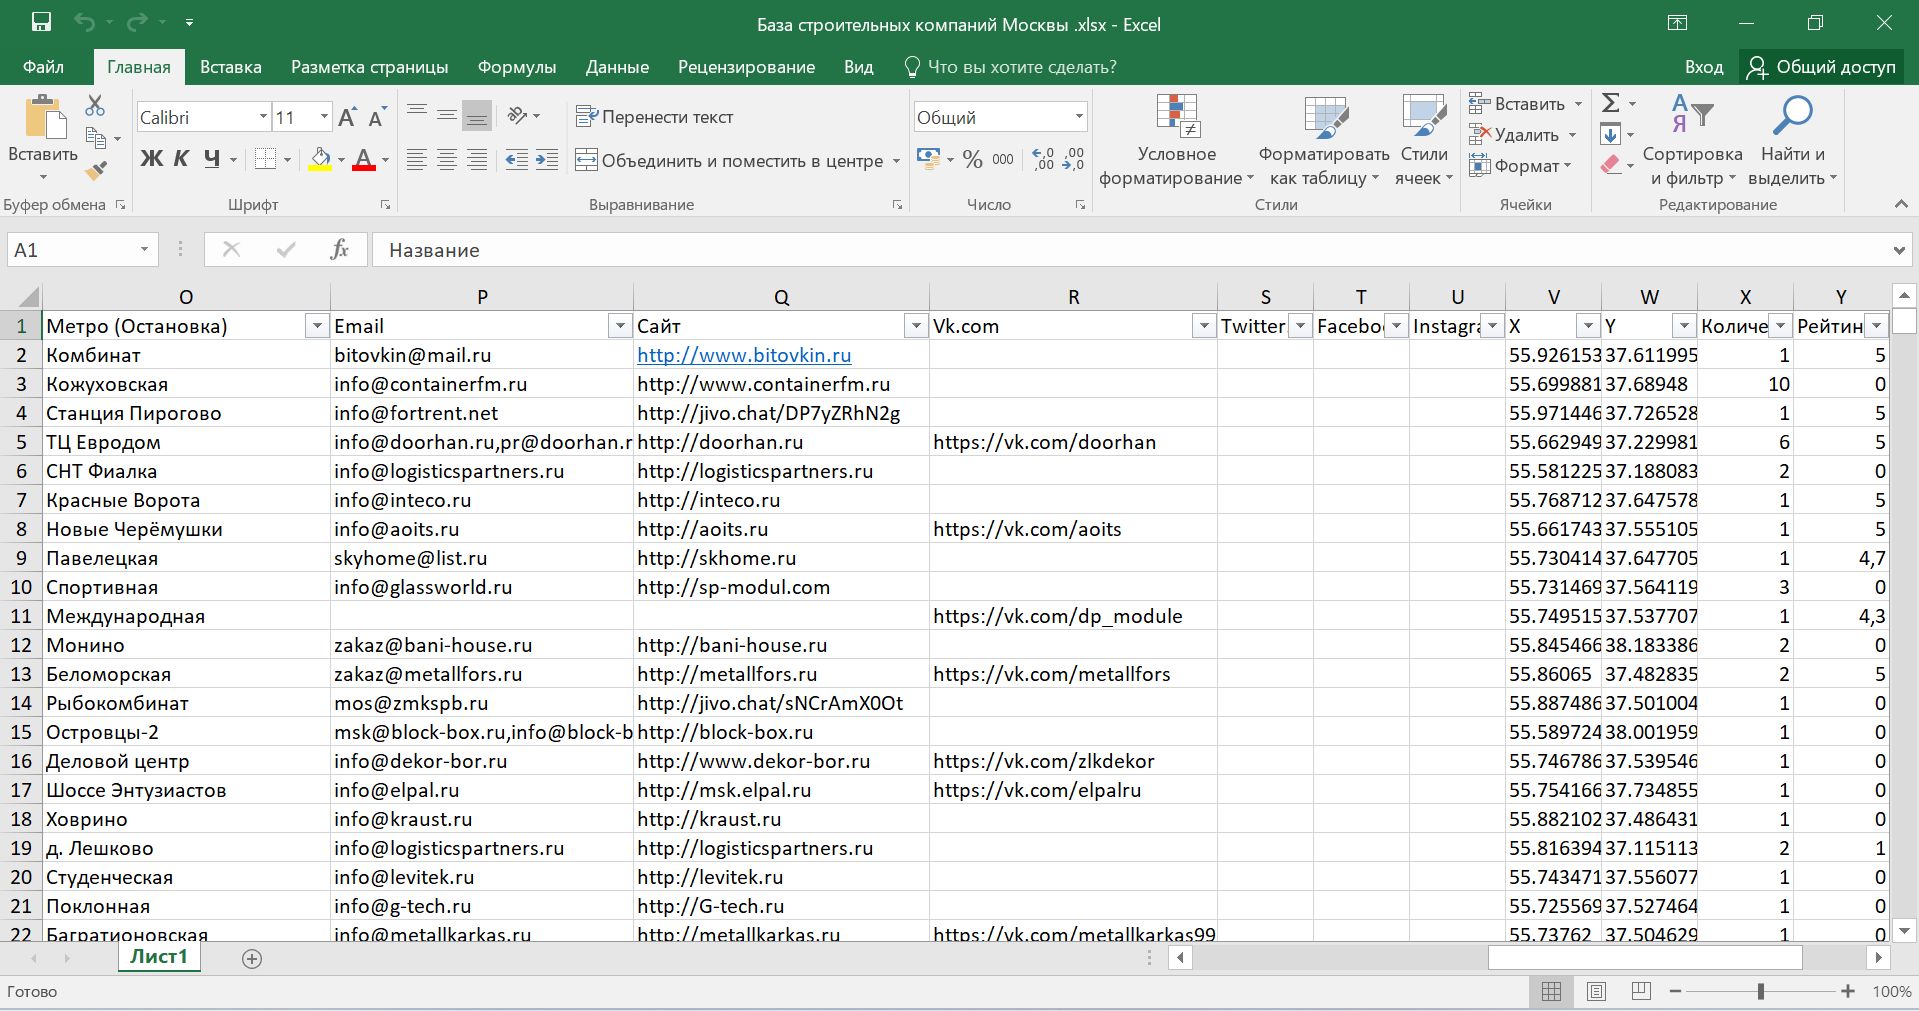Click the zoom slider handle

coord(1760,991)
